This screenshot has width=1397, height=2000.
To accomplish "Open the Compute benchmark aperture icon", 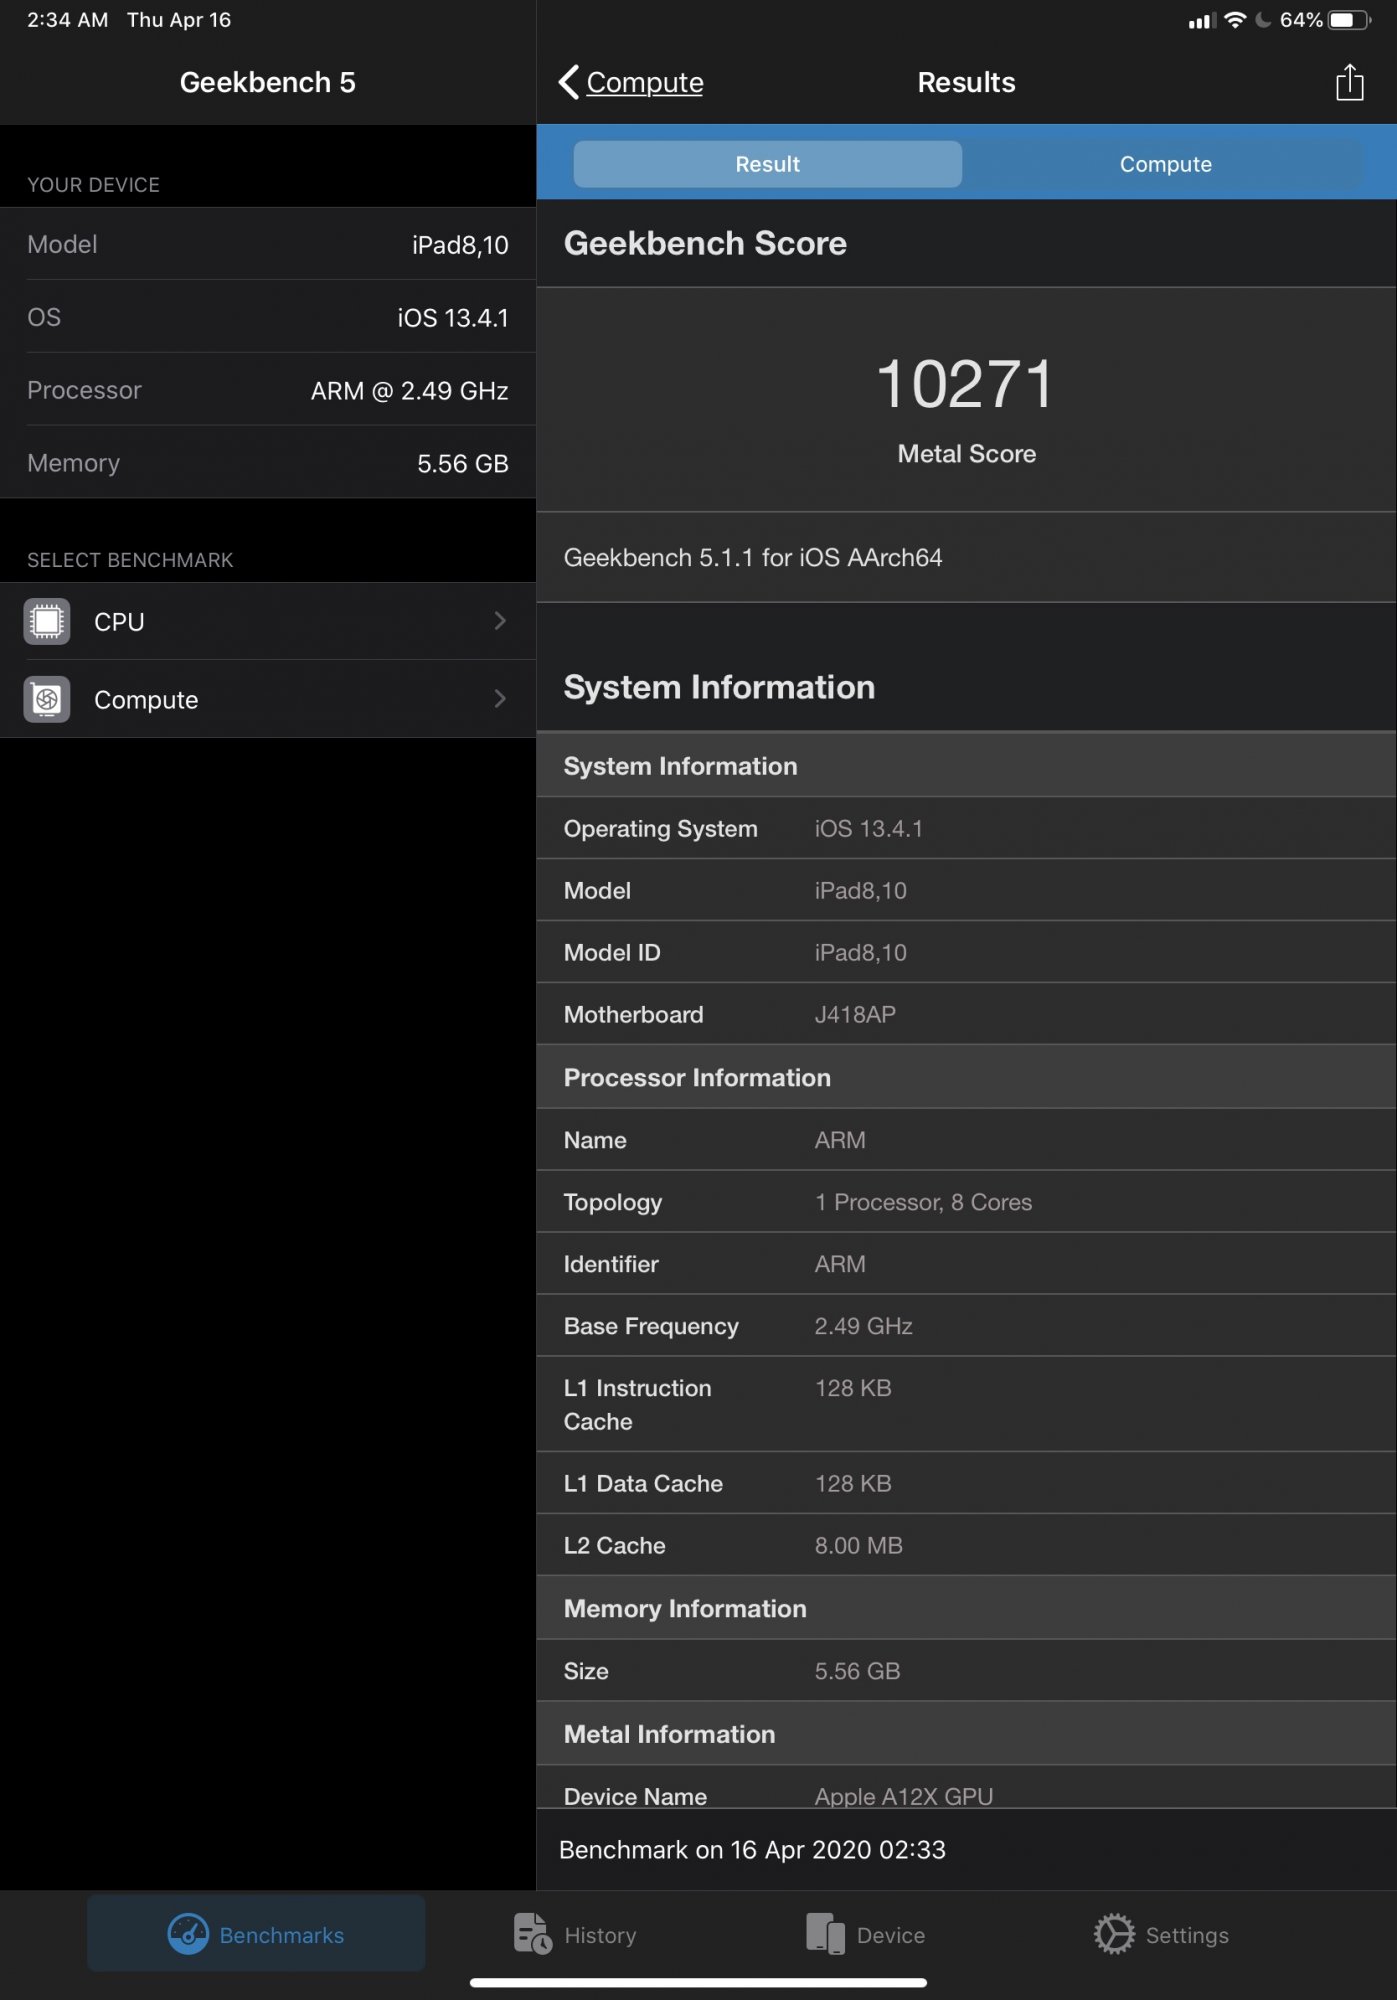I will [47, 699].
